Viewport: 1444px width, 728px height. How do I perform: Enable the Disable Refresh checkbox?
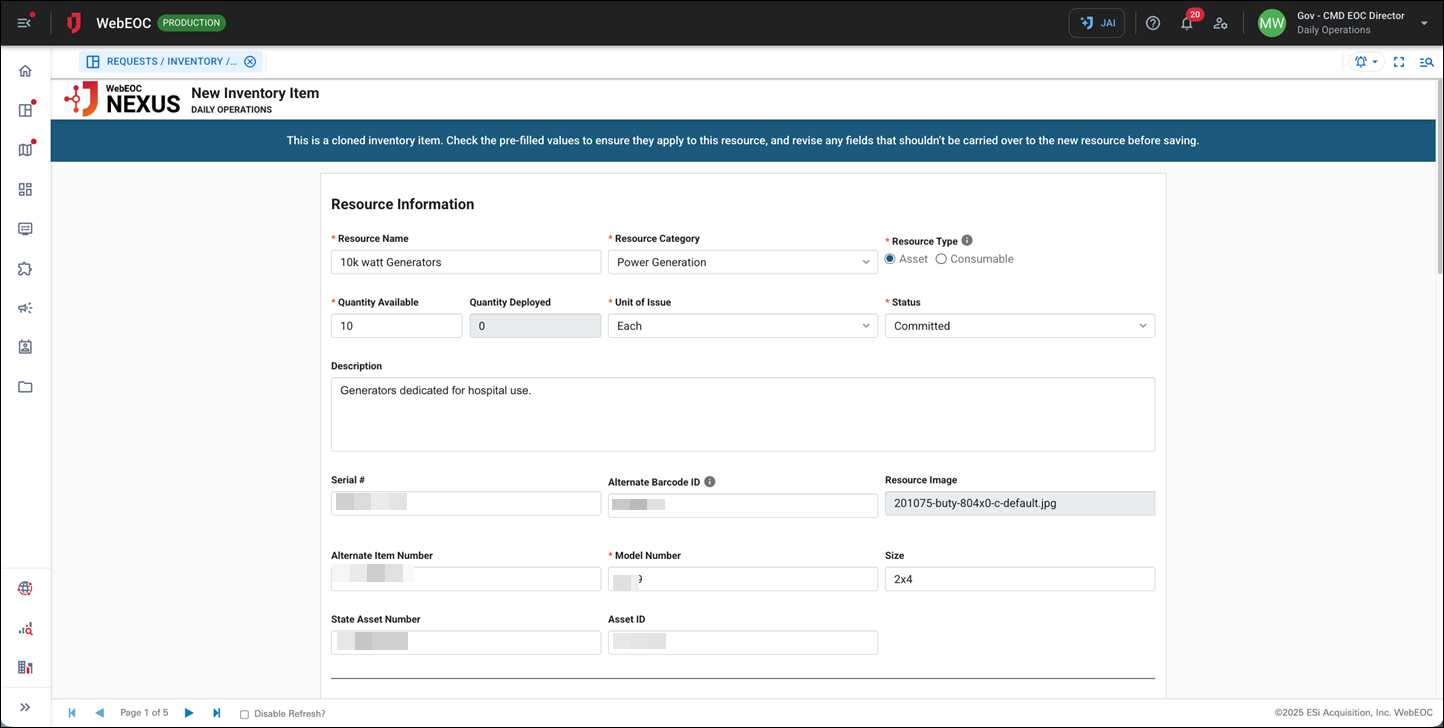coord(245,714)
